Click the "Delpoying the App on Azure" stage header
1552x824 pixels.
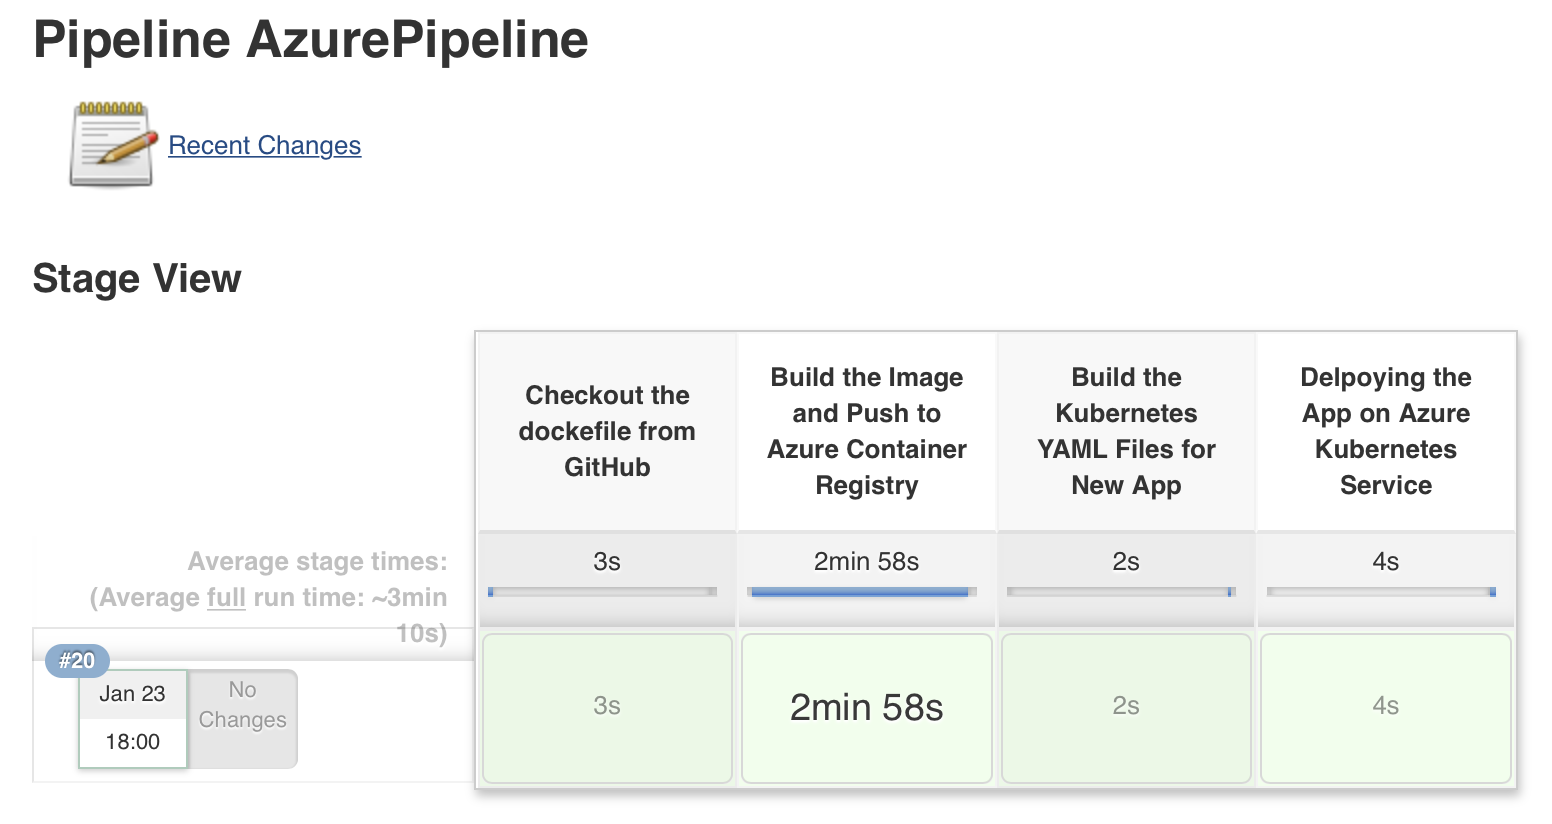pos(1385,430)
